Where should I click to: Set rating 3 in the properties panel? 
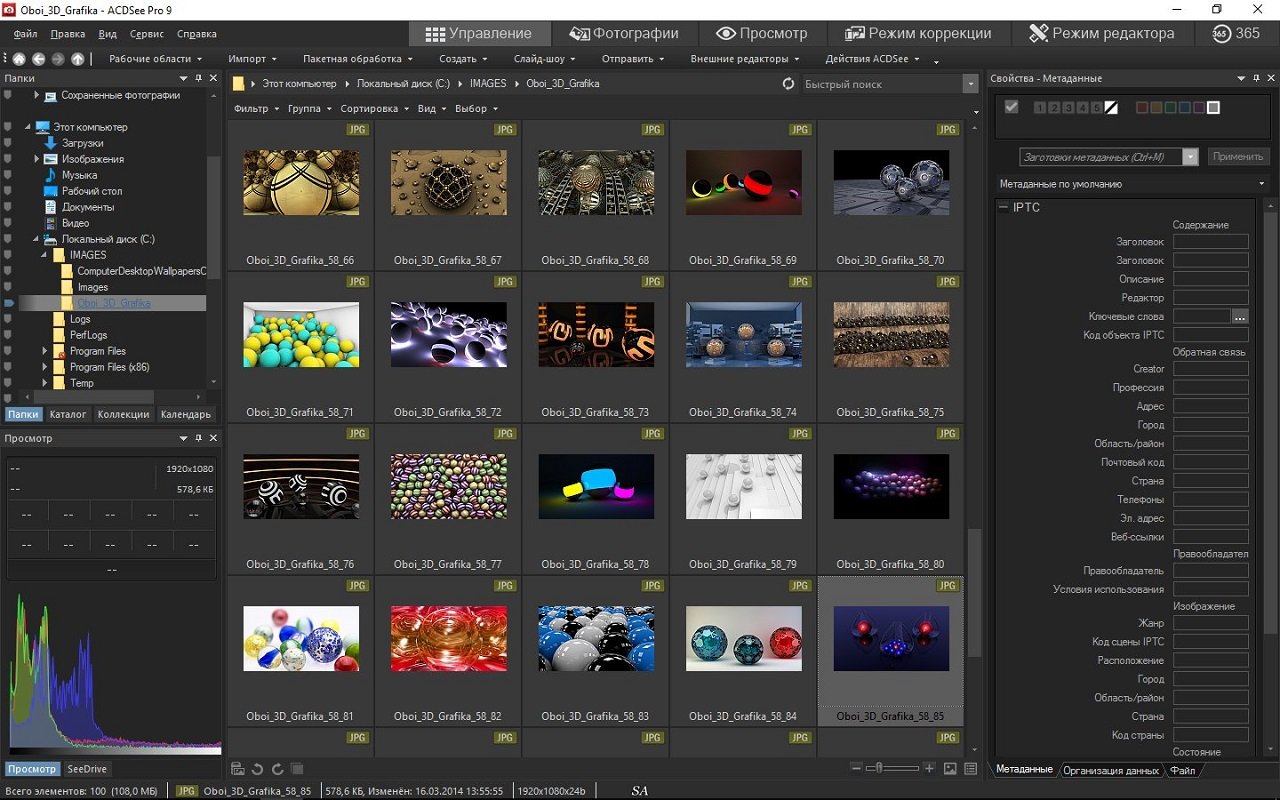[x=1069, y=108]
